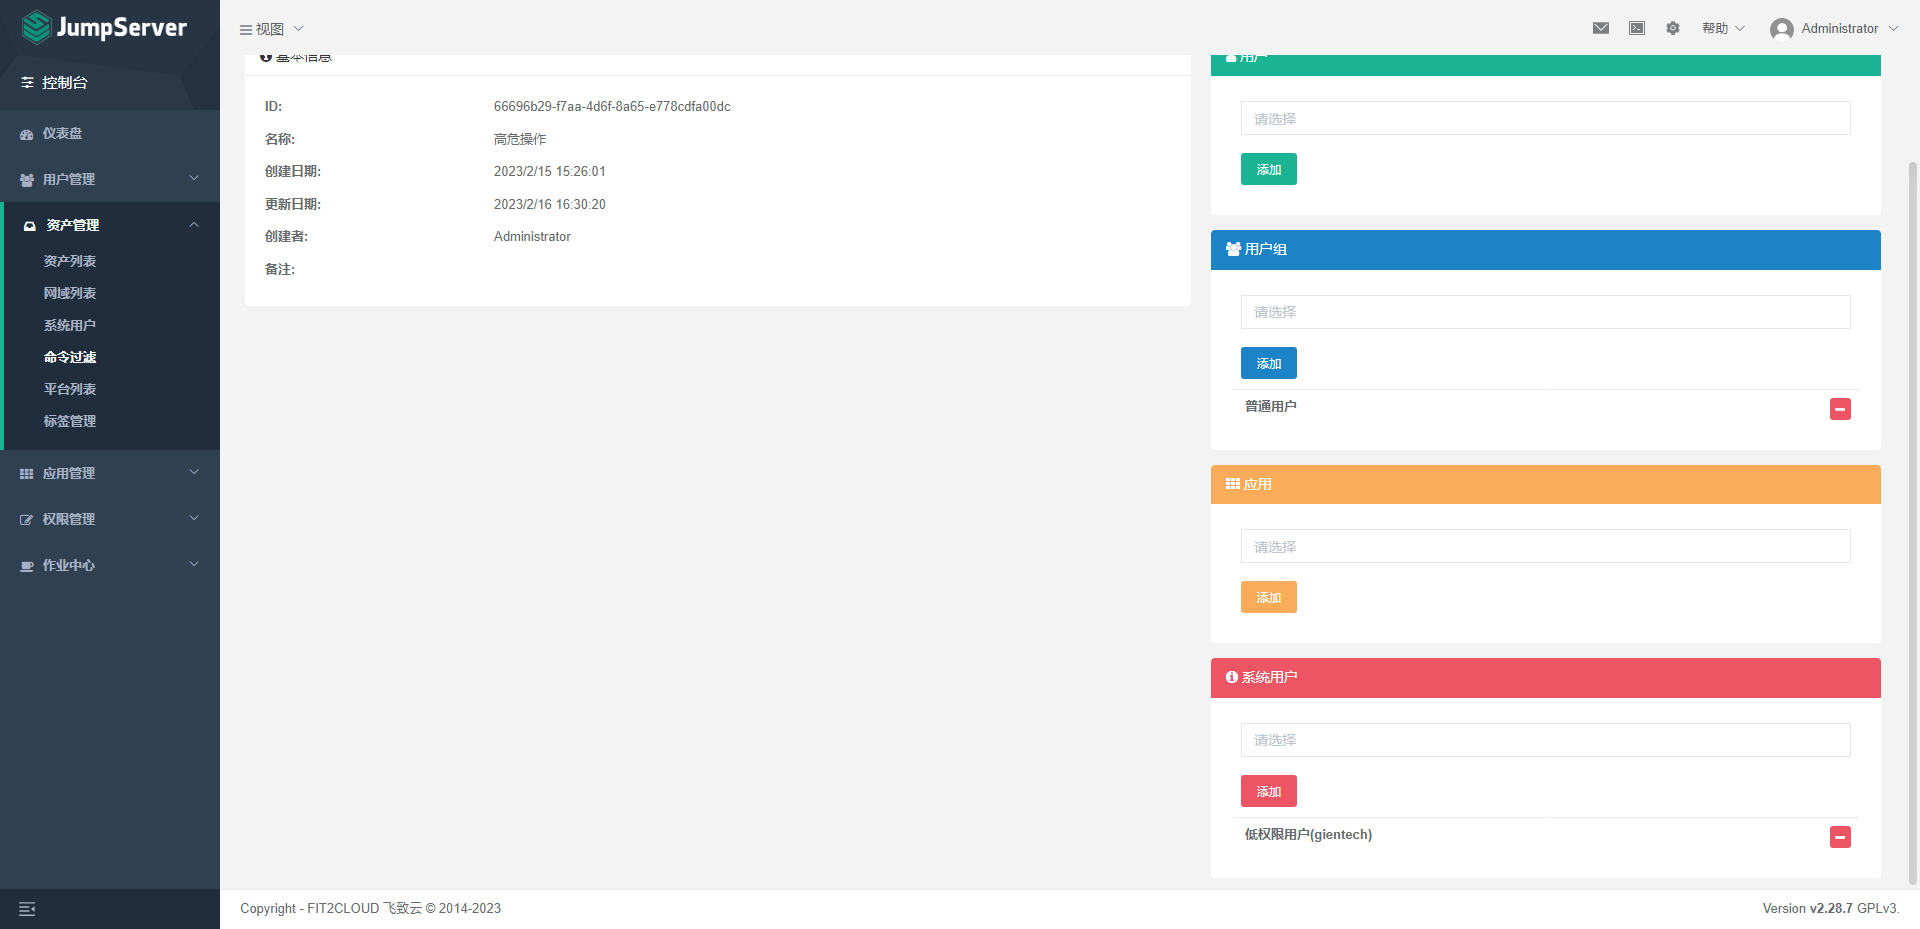This screenshot has width=1920, height=929.
Task: Remove 低权限用户(gientech) system user
Action: click(1840, 837)
